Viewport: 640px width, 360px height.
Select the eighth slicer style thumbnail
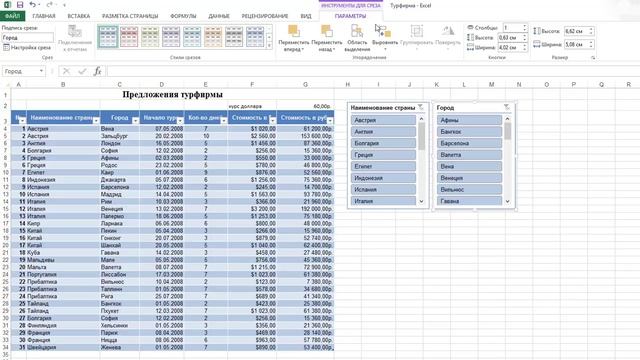click(255, 37)
